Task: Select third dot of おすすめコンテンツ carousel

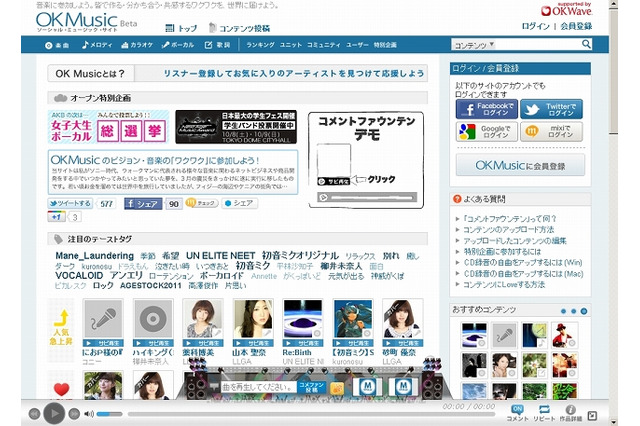Action: tap(584, 311)
